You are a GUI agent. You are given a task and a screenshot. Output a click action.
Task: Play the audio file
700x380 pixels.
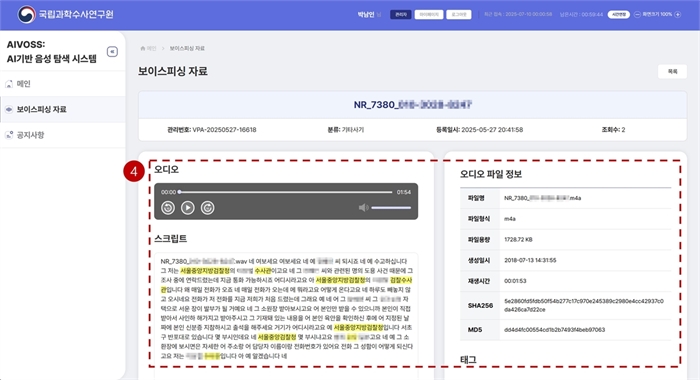(188, 208)
